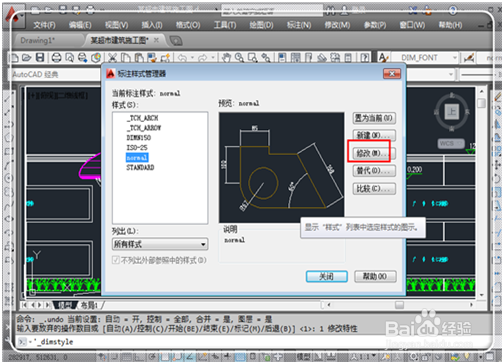Screen dimensions: 504x364
Task: Switch to the Drawing1 tab
Action: [x=38, y=41]
